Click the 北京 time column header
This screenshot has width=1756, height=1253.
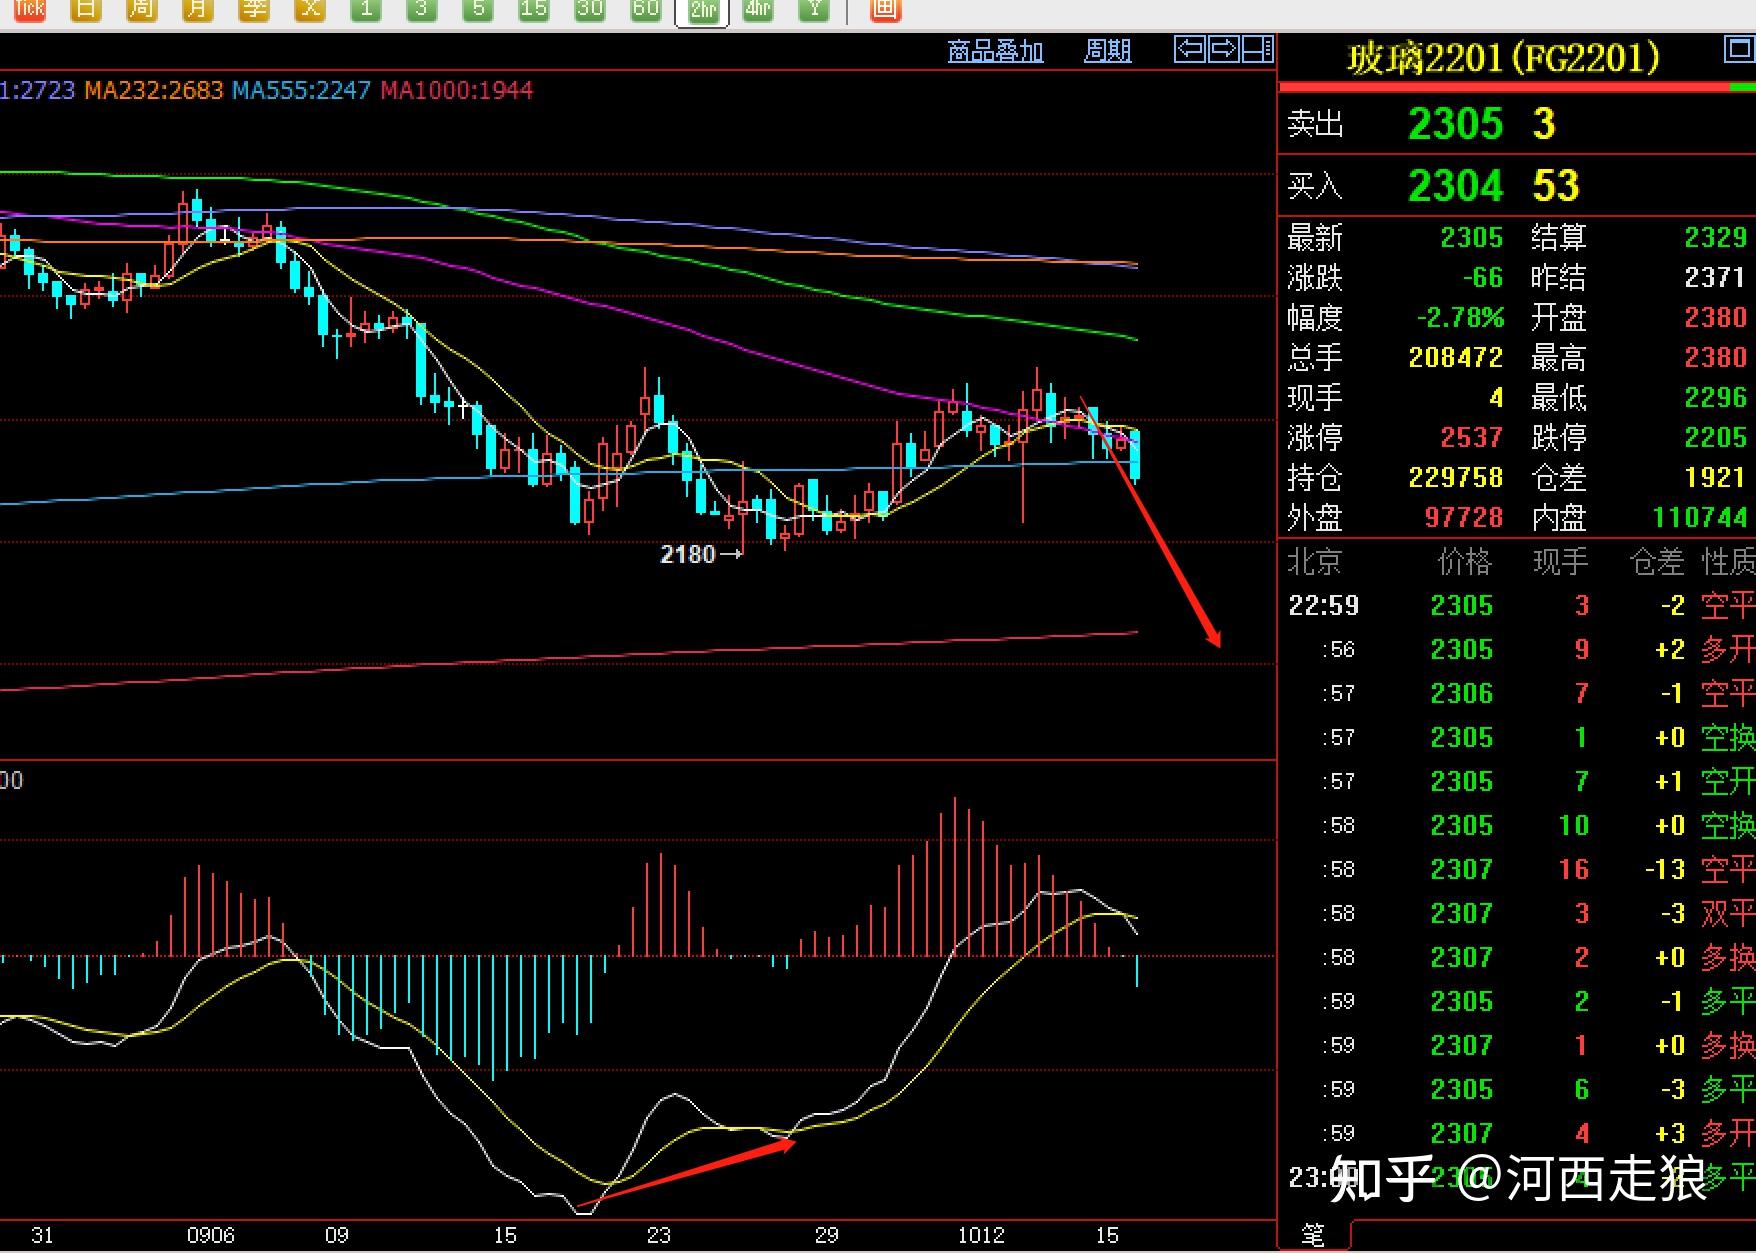1314,562
